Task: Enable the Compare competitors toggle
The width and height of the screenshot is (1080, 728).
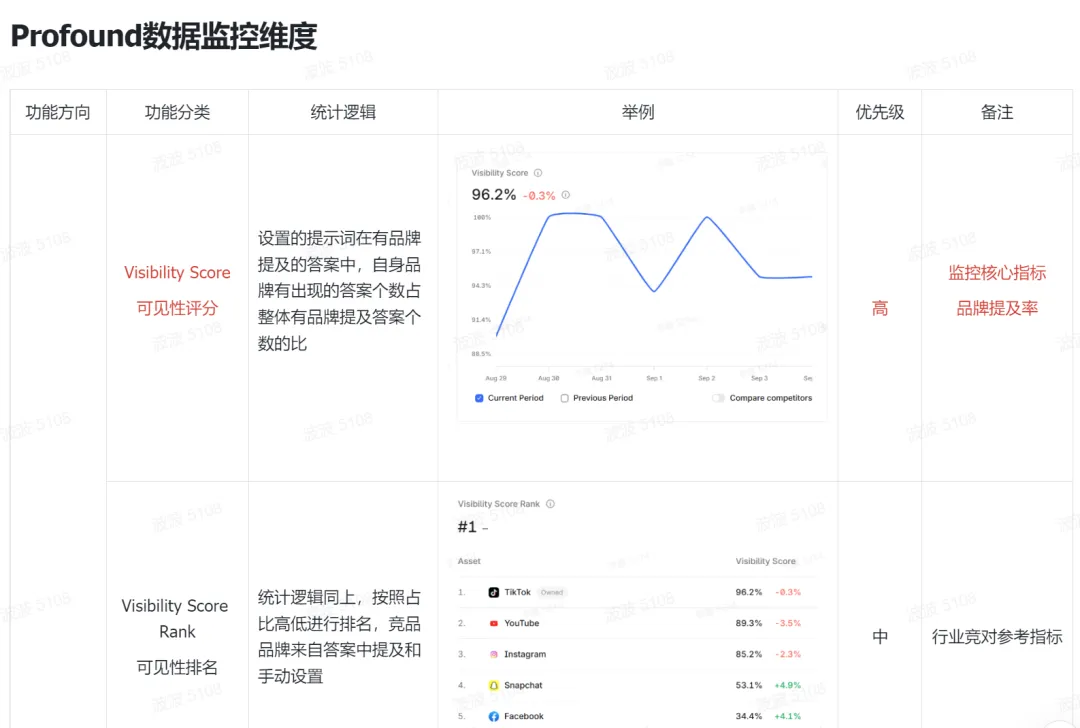Action: coord(718,398)
